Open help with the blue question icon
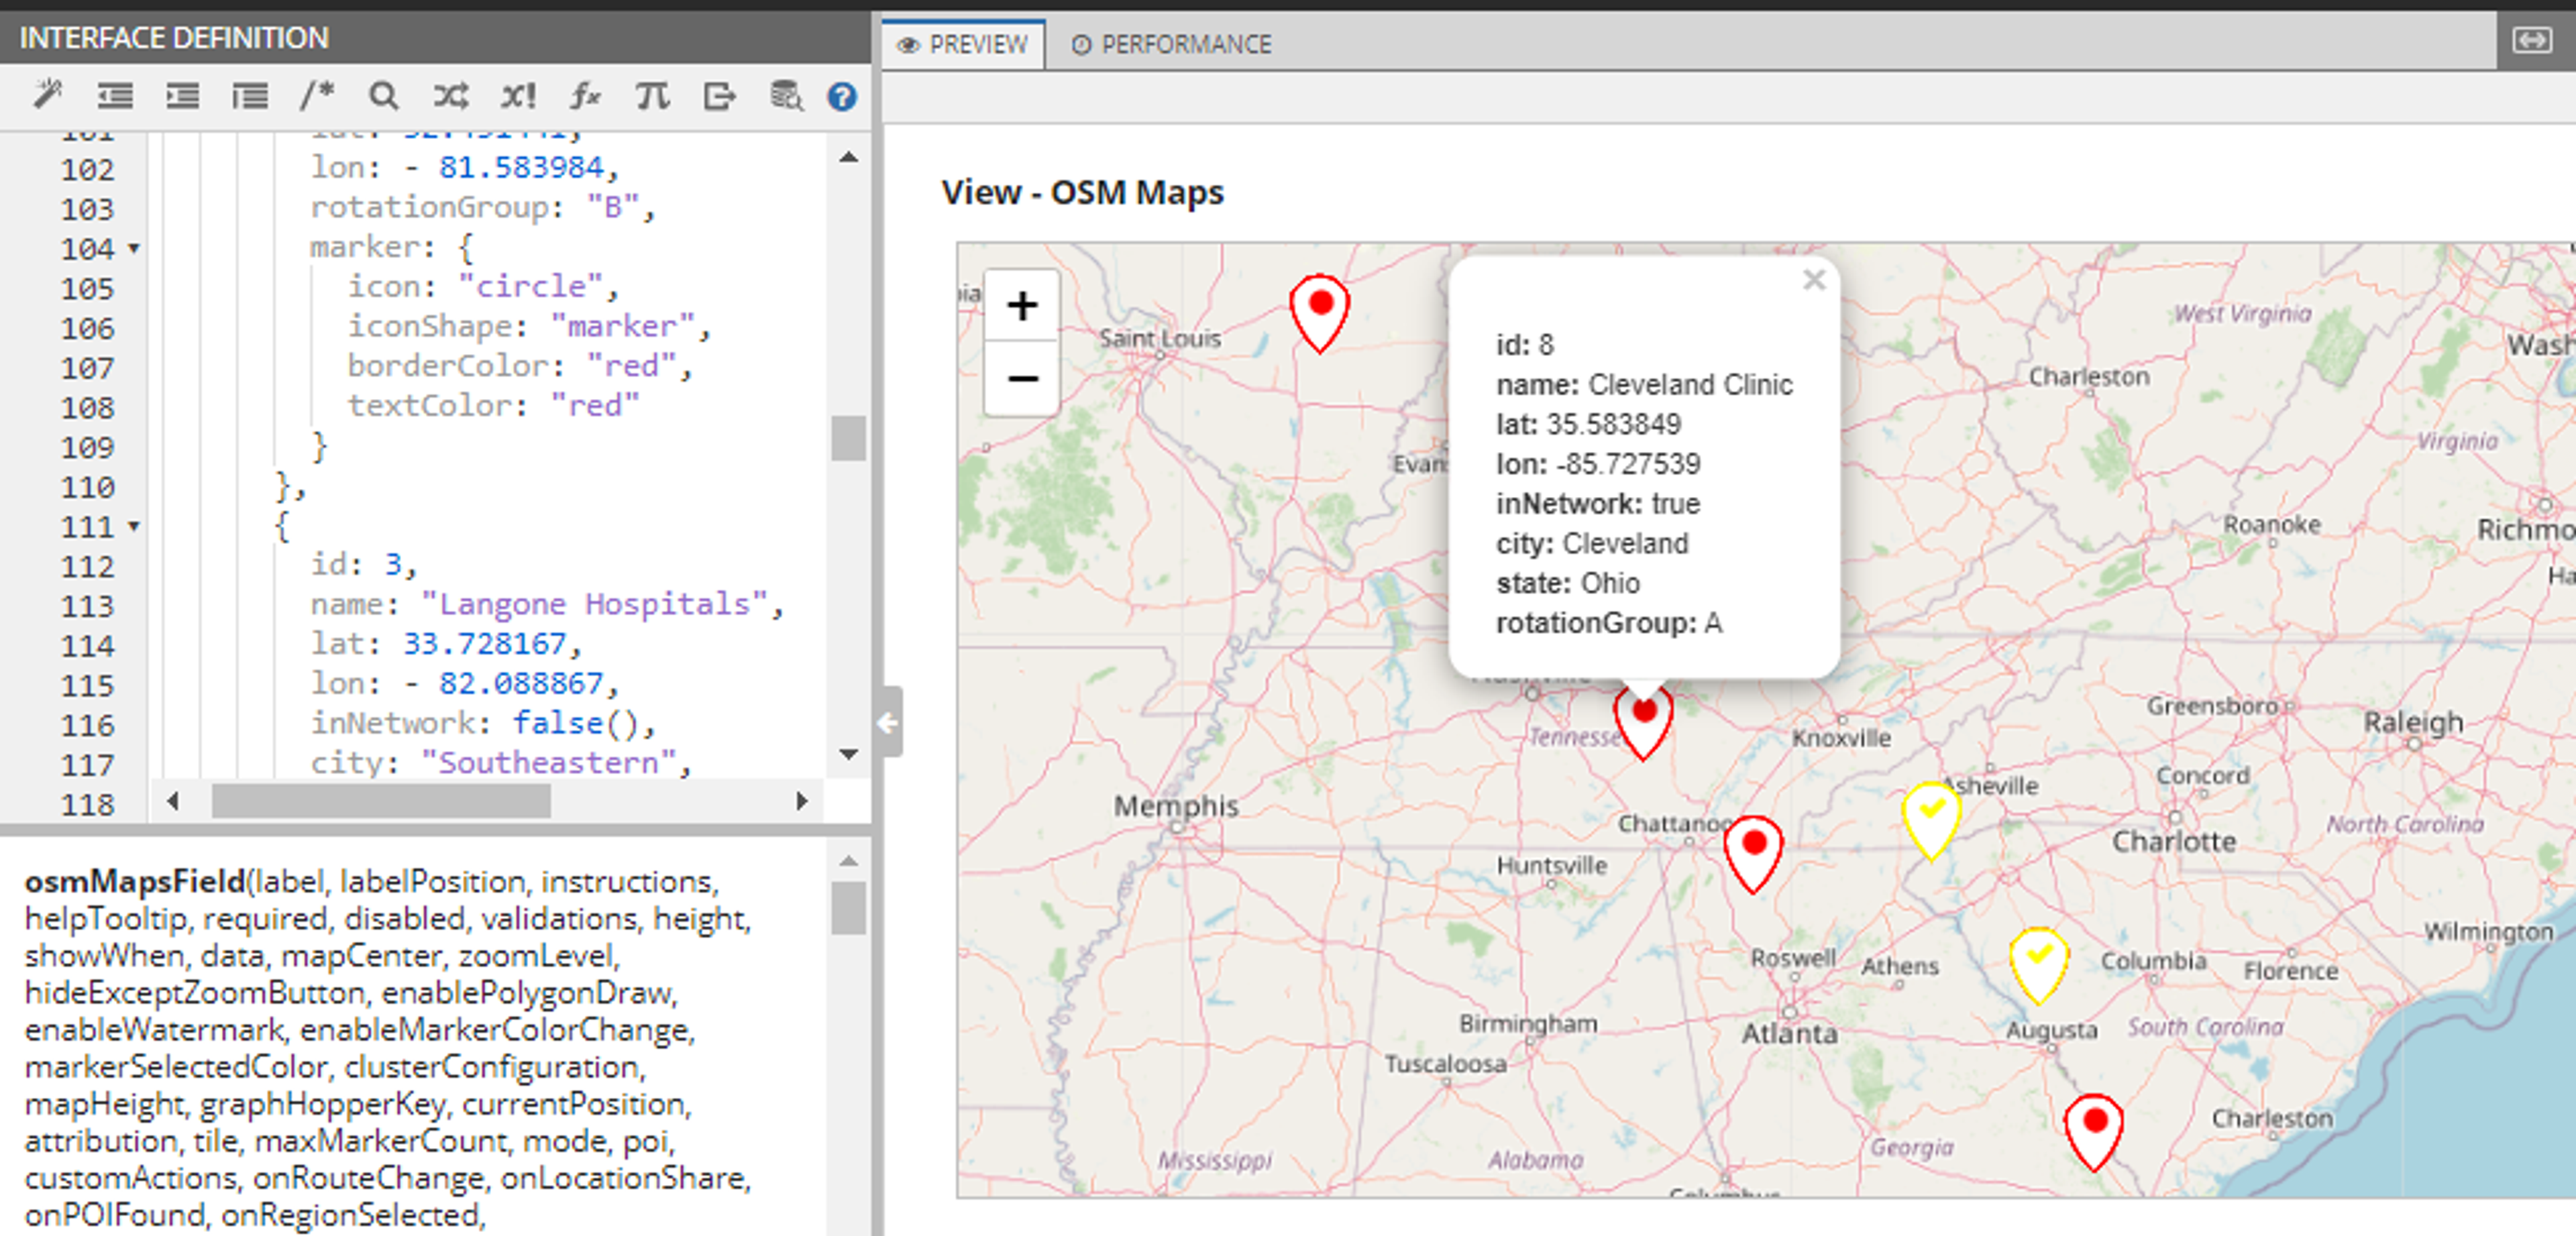The width and height of the screenshot is (2576, 1236). coord(842,96)
